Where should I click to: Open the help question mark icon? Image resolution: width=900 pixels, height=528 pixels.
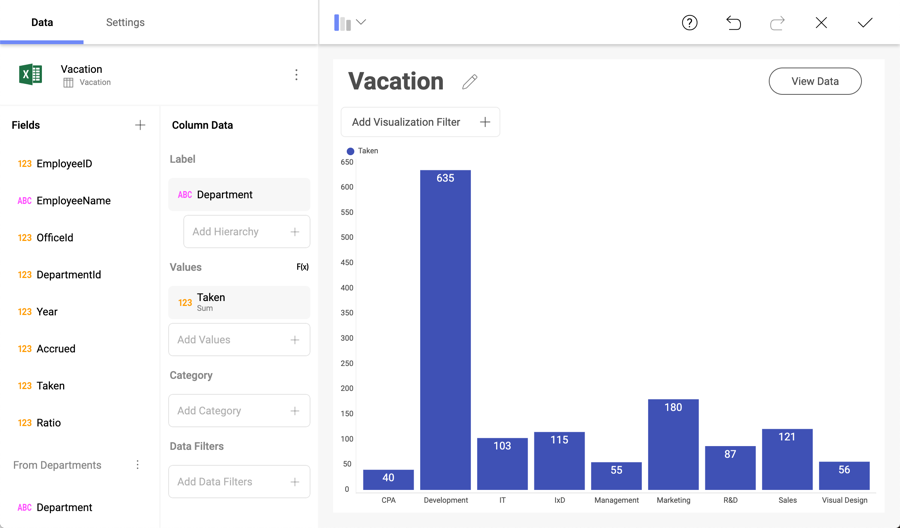[x=689, y=23]
